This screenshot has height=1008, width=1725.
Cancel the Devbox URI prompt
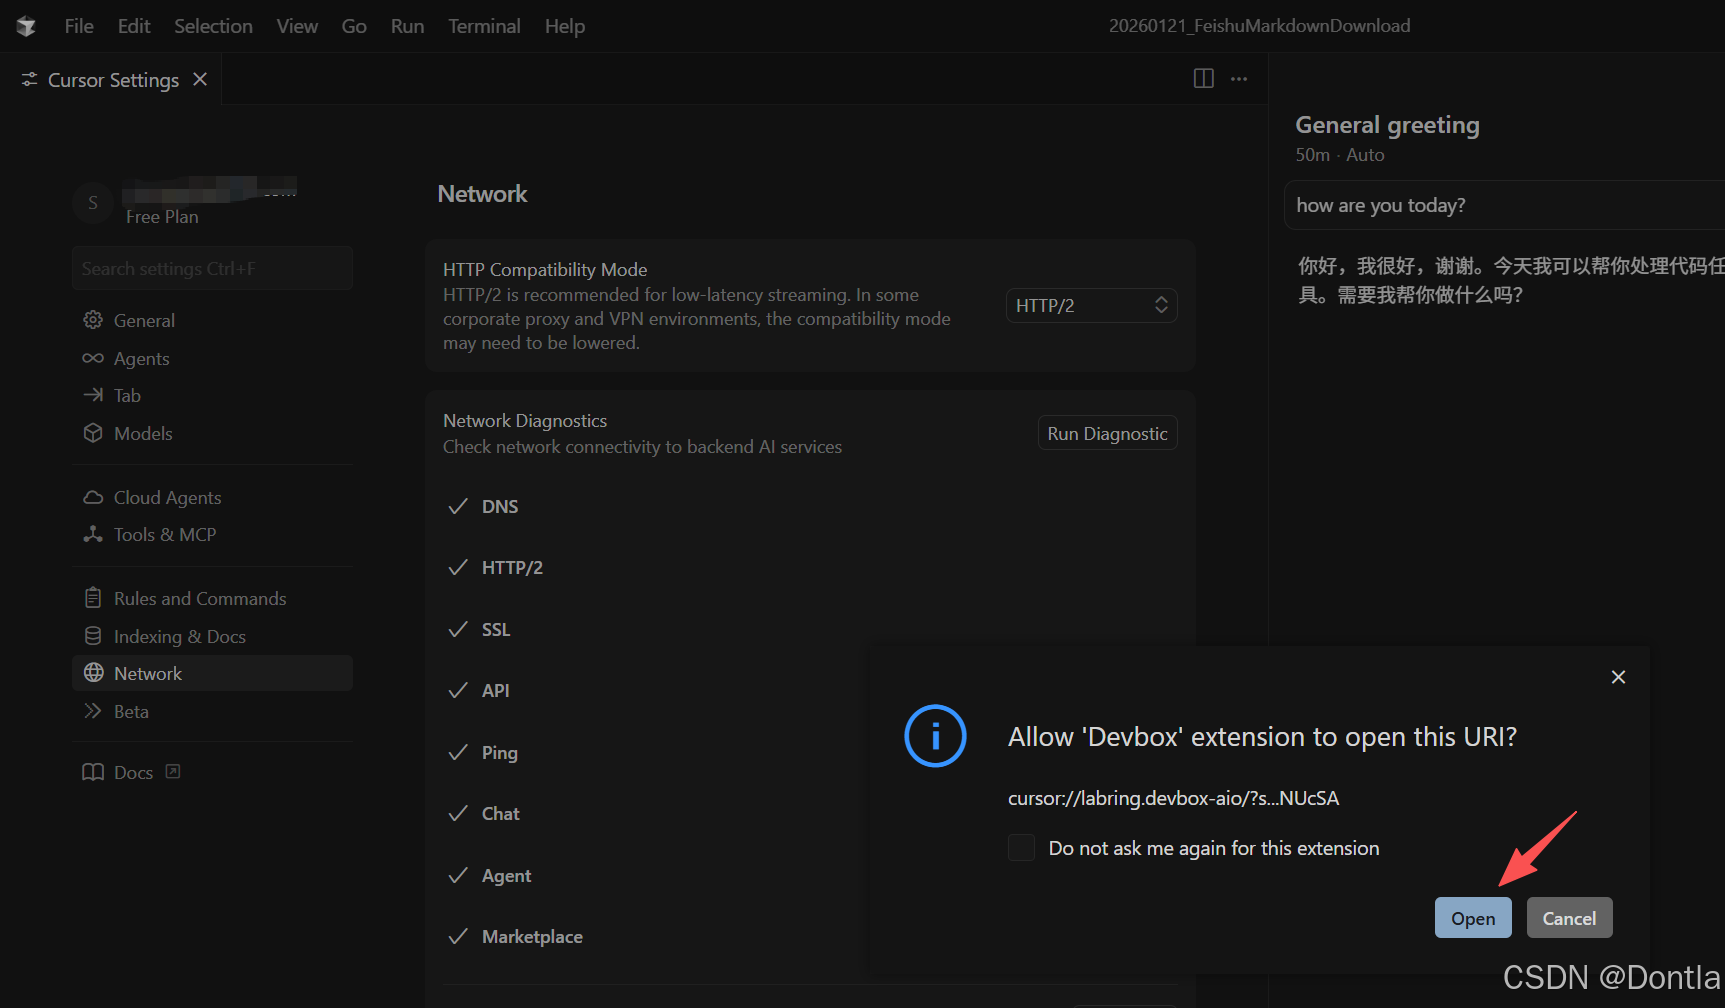pos(1569,918)
